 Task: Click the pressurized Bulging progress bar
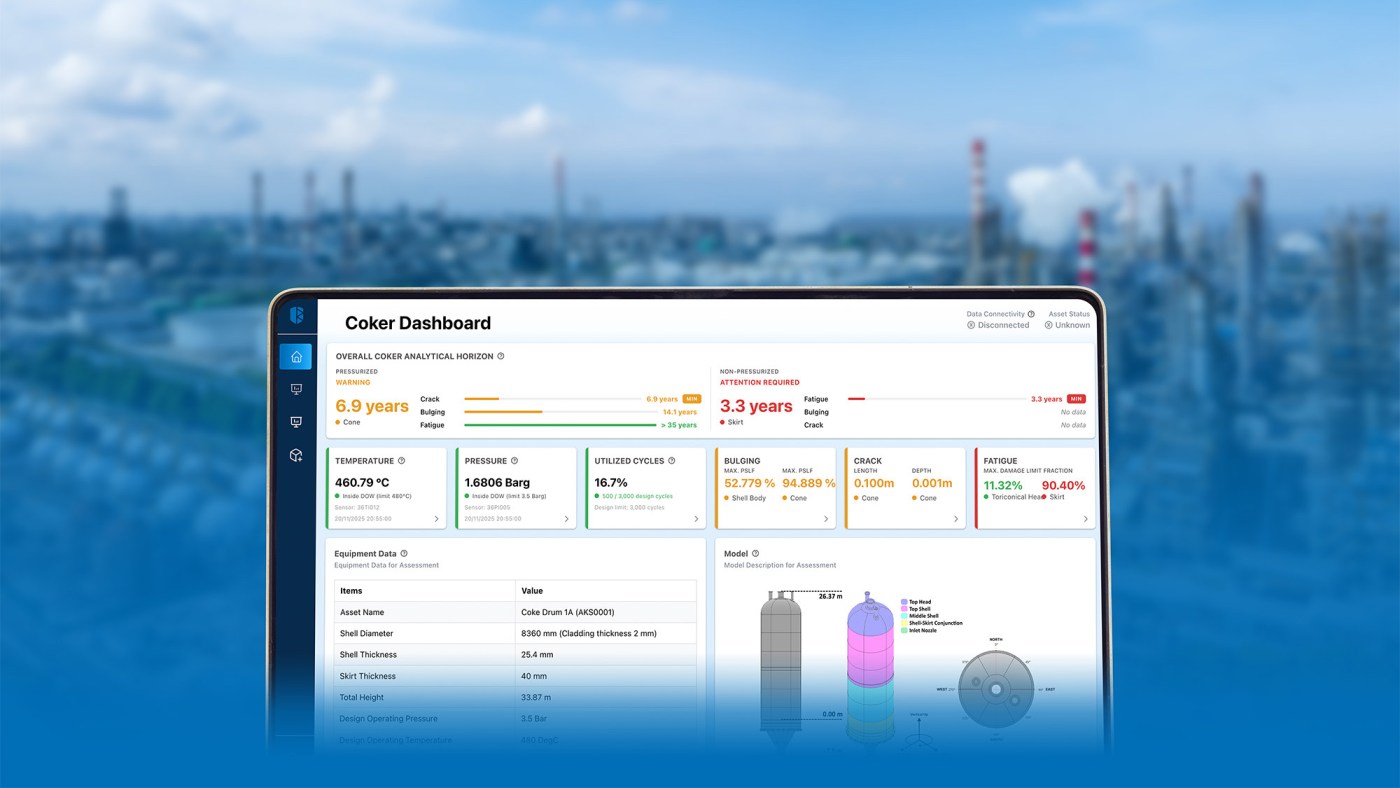click(560, 412)
